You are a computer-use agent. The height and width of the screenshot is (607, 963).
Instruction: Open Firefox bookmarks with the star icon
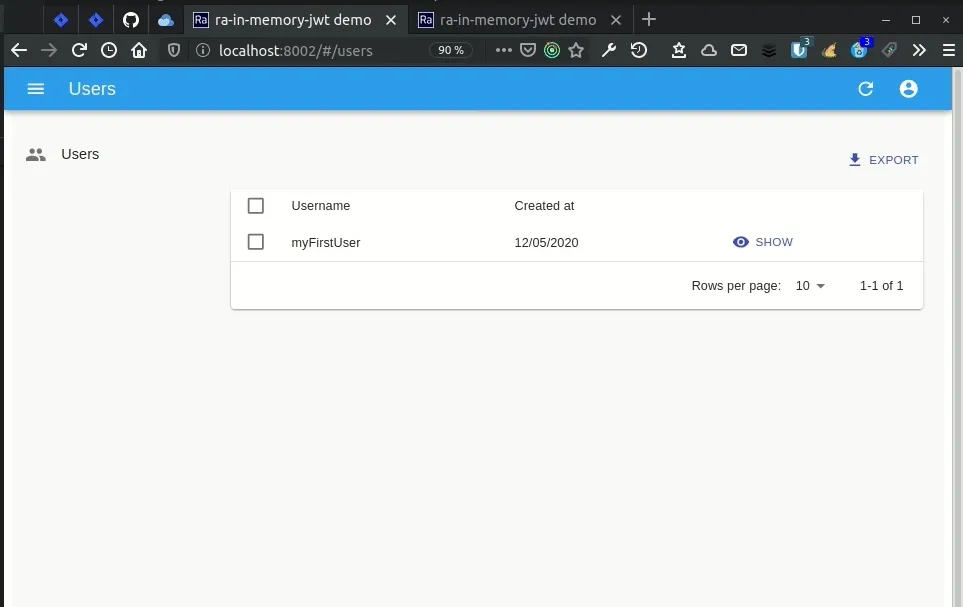click(576, 50)
